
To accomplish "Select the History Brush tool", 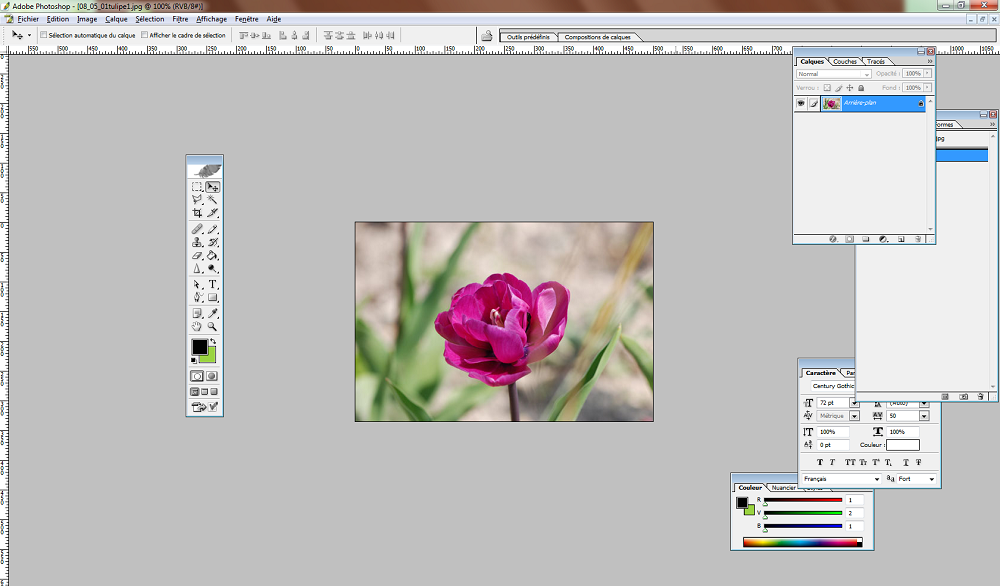I will click(212, 242).
